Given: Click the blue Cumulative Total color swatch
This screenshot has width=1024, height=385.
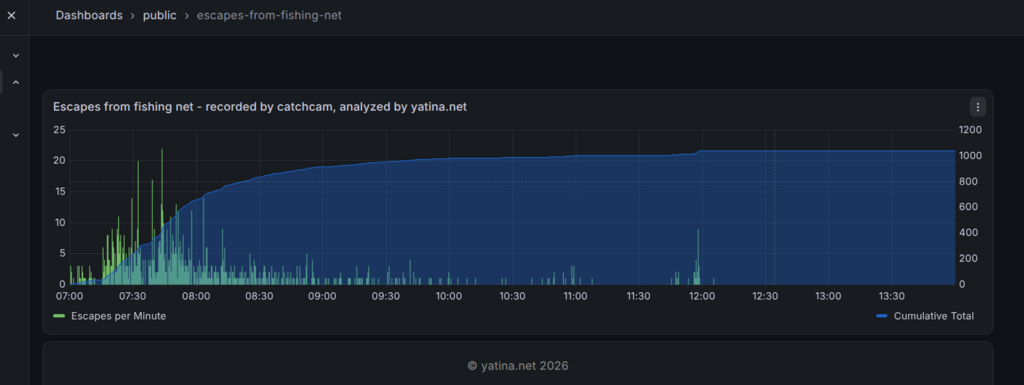Looking at the screenshot, I should (x=882, y=316).
